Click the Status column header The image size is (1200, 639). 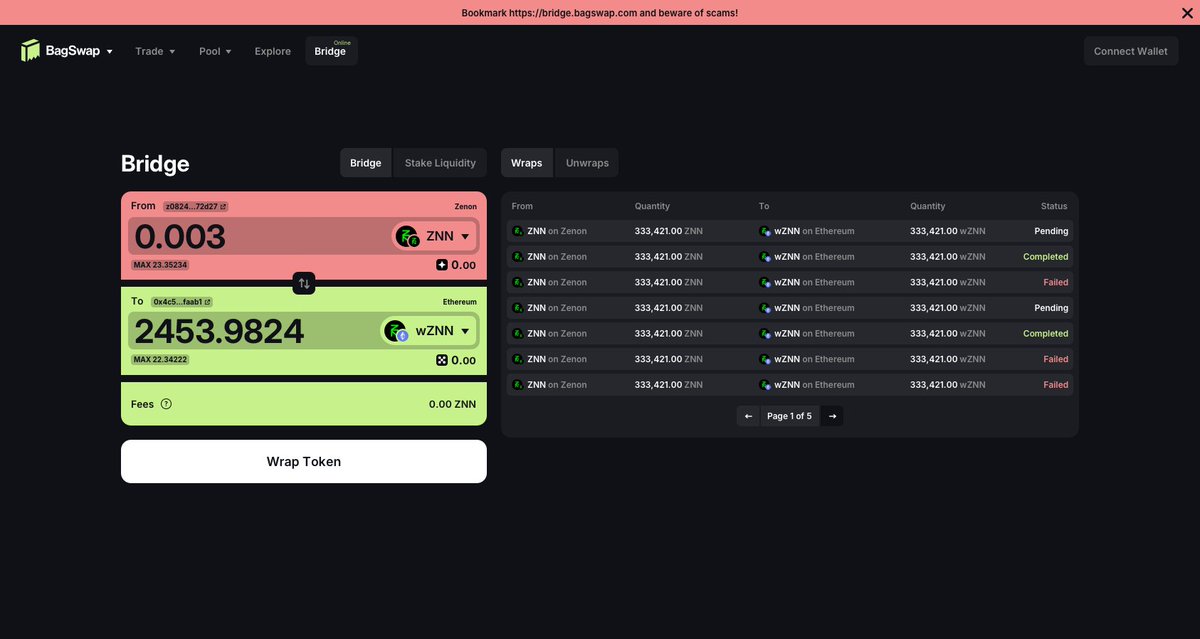pos(1054,206)
